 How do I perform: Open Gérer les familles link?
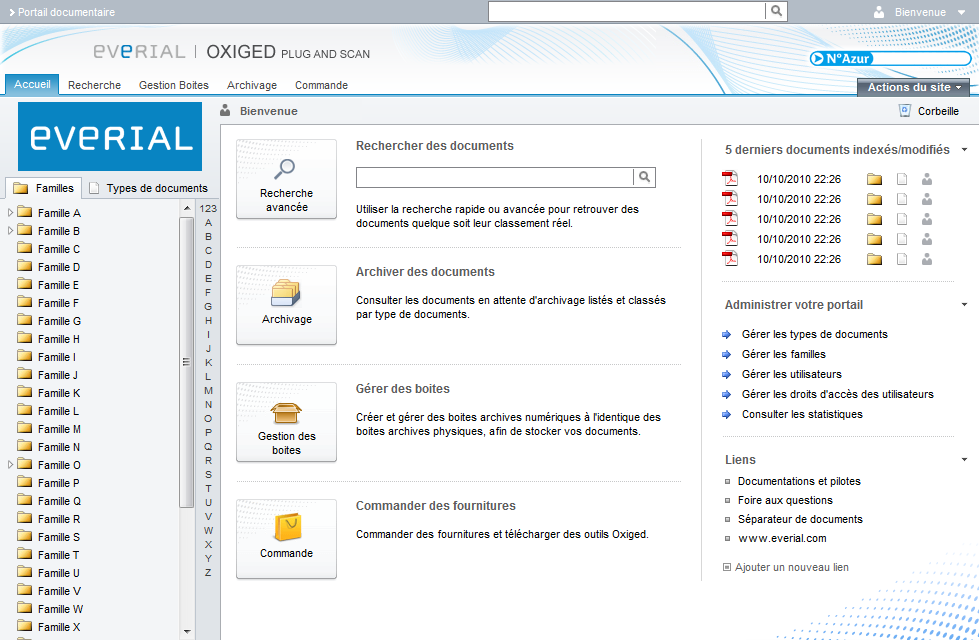784,354
